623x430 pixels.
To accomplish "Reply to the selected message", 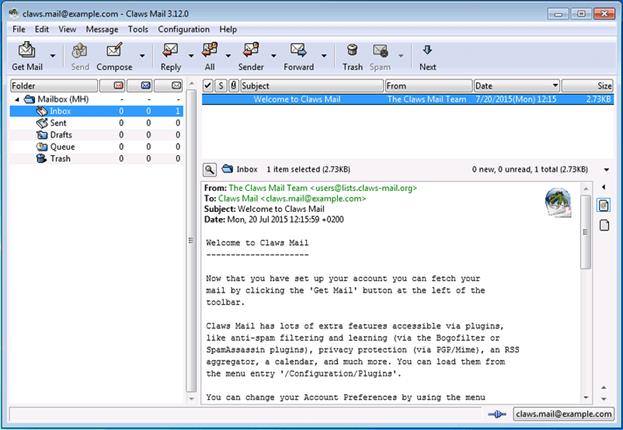I will point(171,56).
